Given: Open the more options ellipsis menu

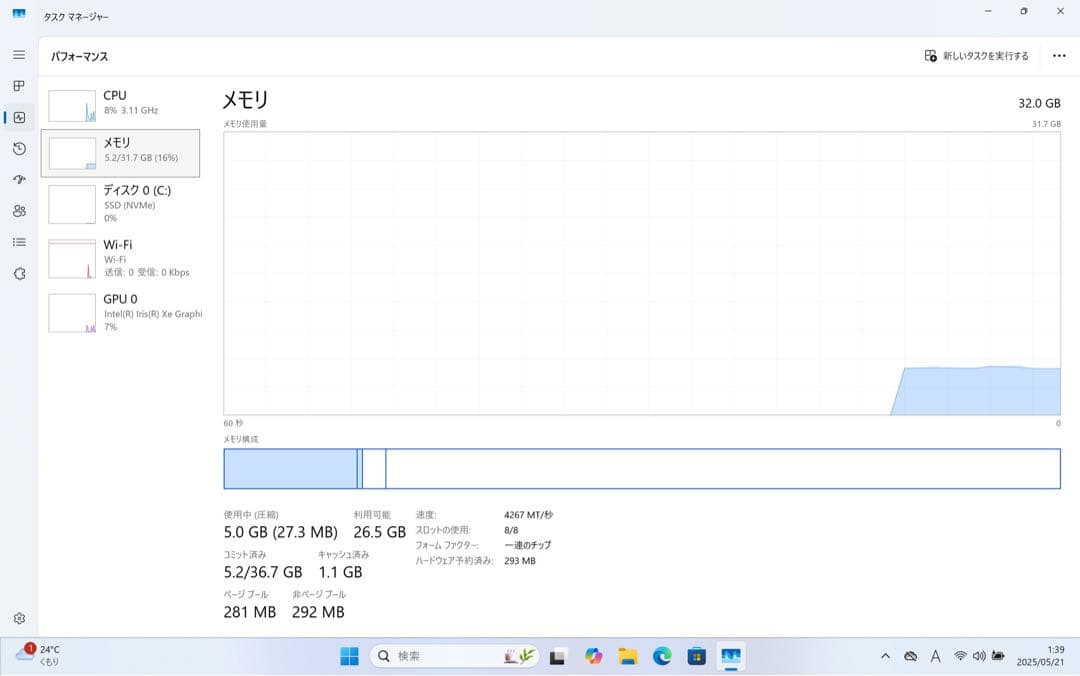Looking at the screenshot, I should (x=1059, y=56).
